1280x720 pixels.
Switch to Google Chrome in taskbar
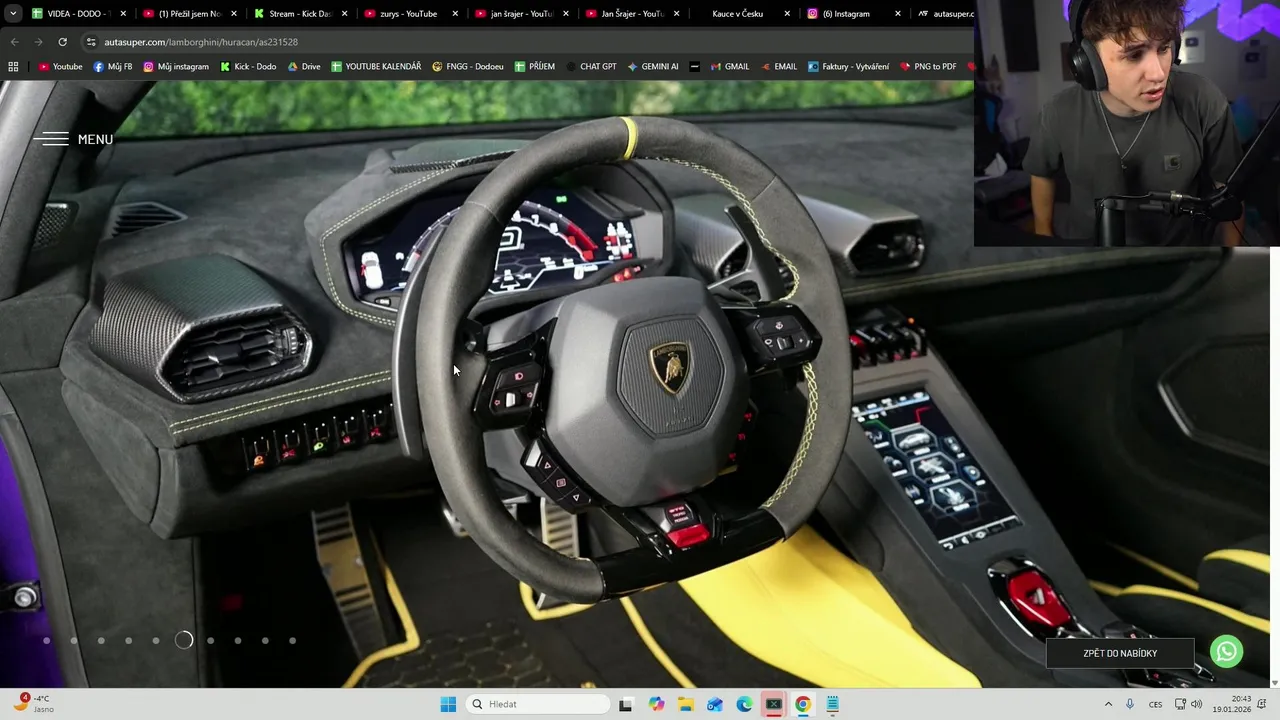click(x=803, y=704)
